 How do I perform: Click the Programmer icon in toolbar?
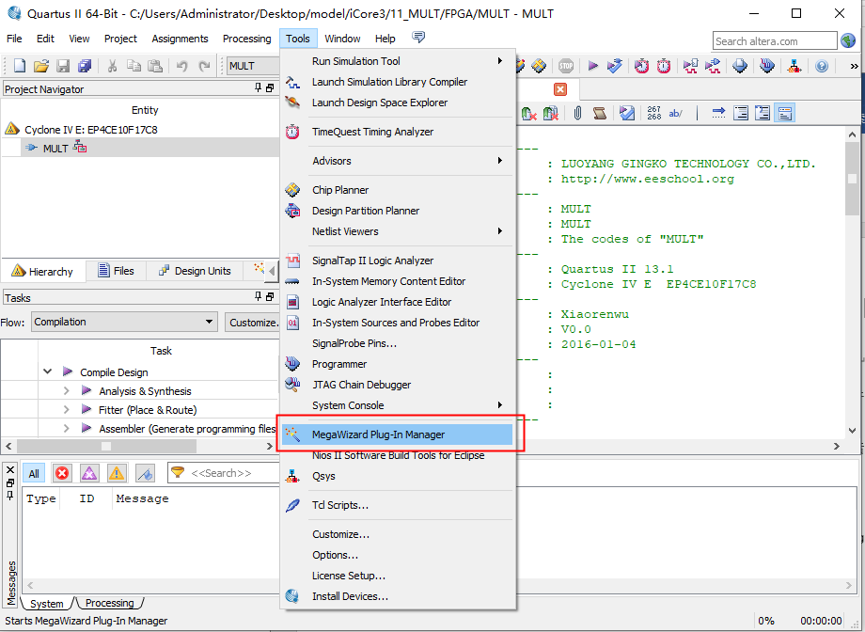[x=767, y=66]
